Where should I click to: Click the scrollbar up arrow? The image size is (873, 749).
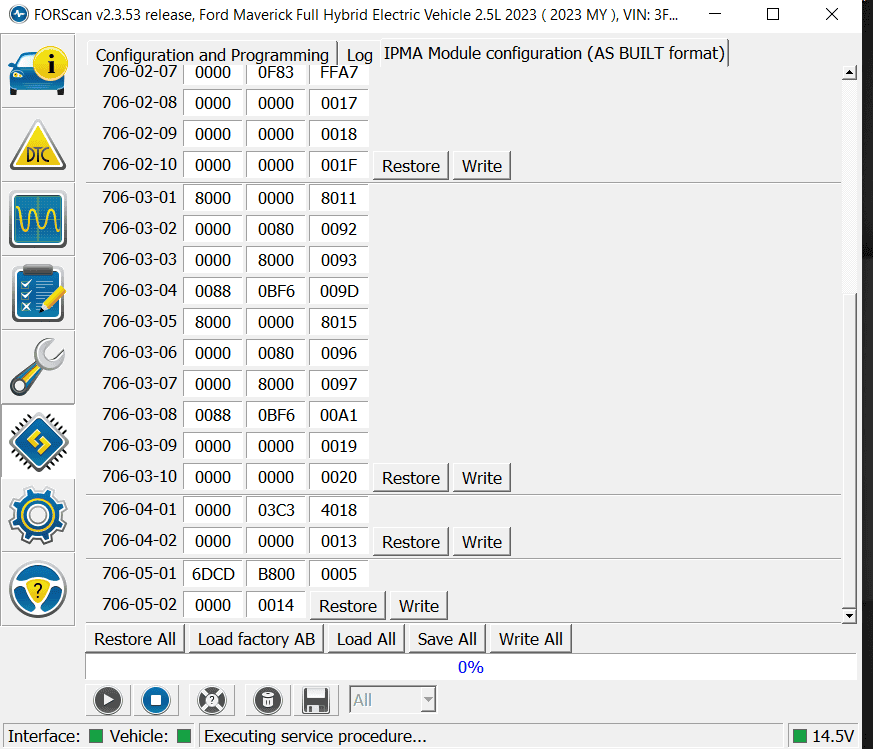[849, 72]
